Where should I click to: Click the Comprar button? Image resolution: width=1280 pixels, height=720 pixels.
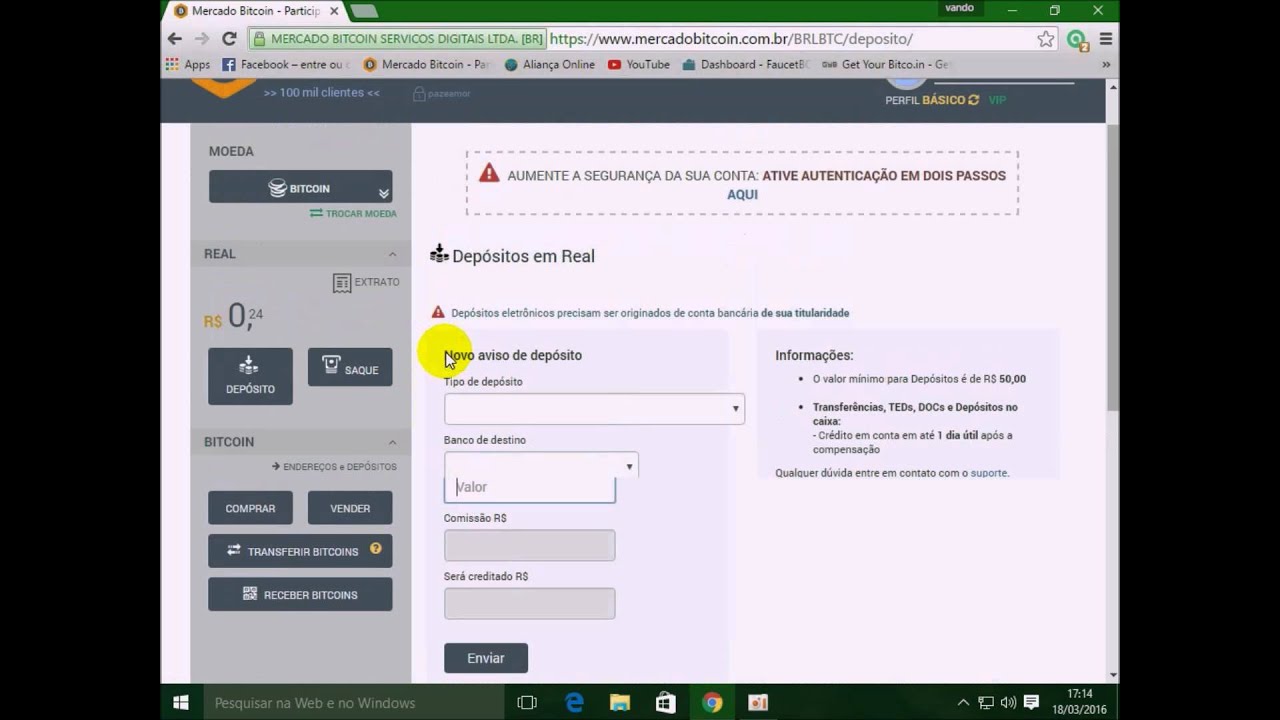(250, 508)
